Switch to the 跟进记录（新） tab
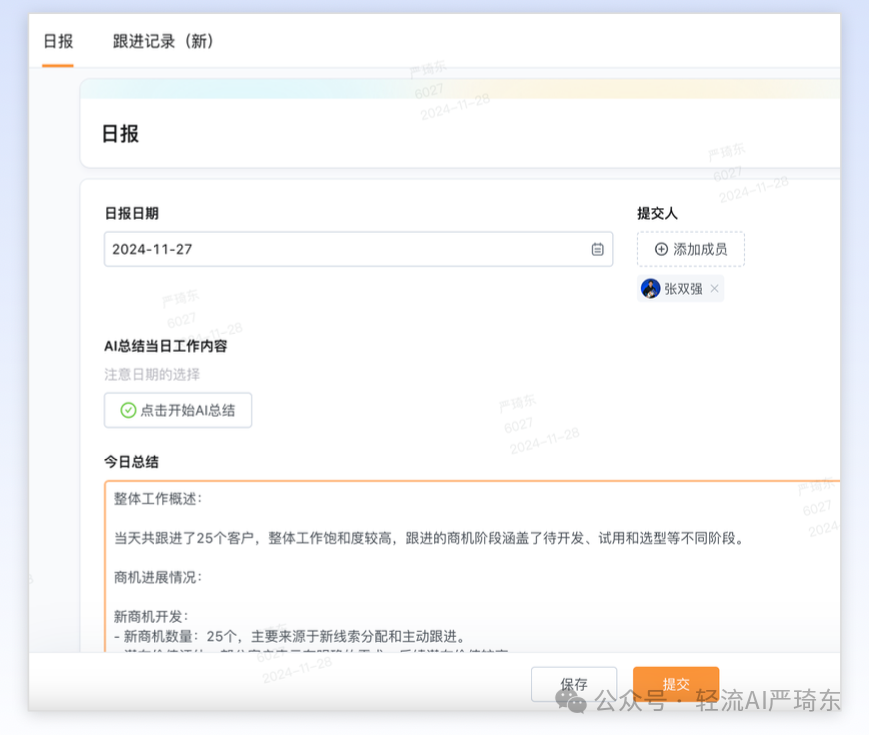Image resolution: width=869 pixels, height=735 pixels. click(x=162, y=42)
